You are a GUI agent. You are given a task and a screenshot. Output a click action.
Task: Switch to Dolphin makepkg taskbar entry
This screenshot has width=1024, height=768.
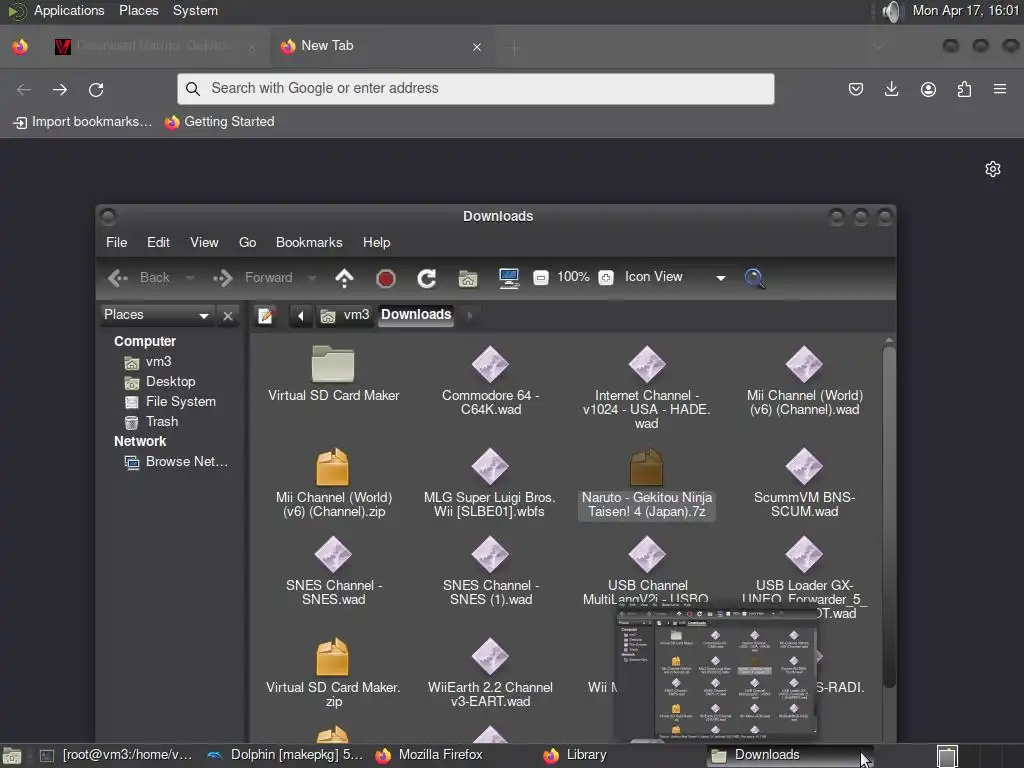[285, 756]
